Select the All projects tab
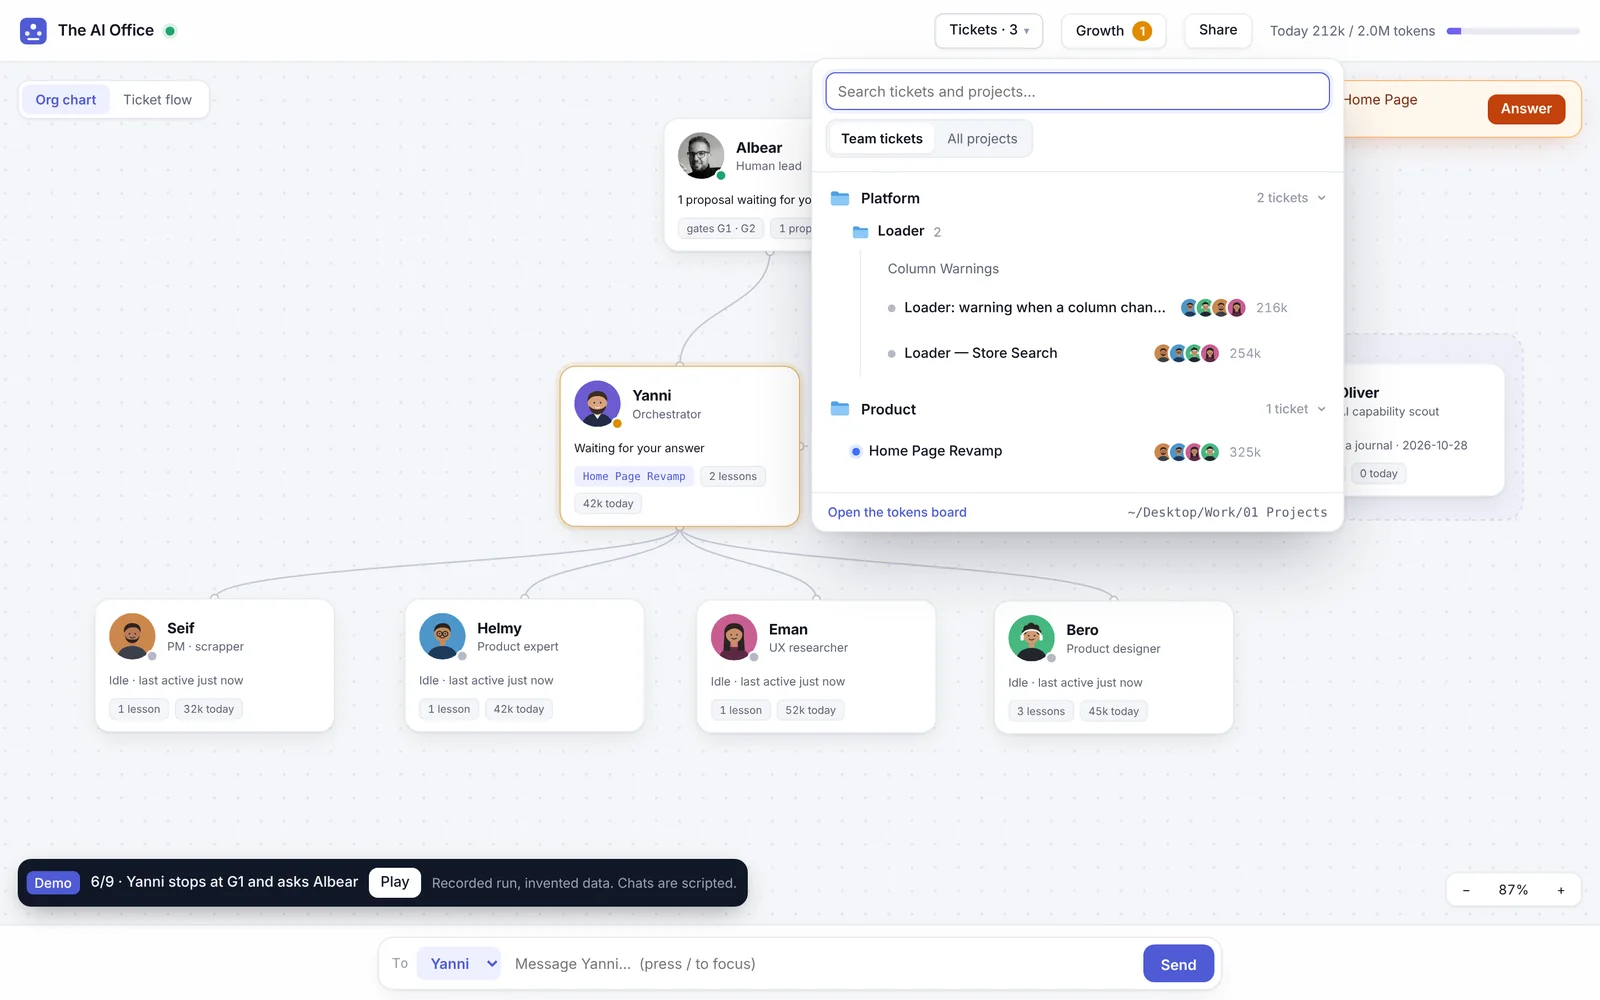The width and height of the screenshot is (1600, 1000). pos(982,139)
